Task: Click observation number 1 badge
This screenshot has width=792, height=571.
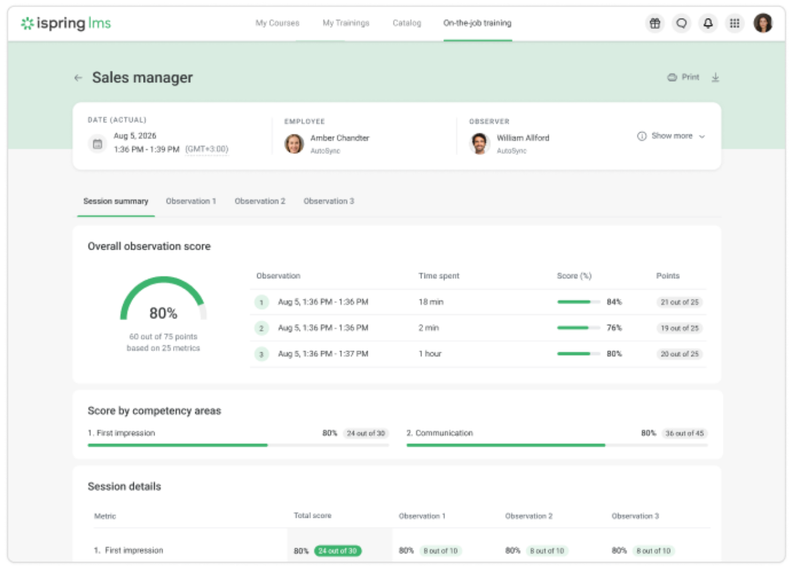Action: (261, 303)
